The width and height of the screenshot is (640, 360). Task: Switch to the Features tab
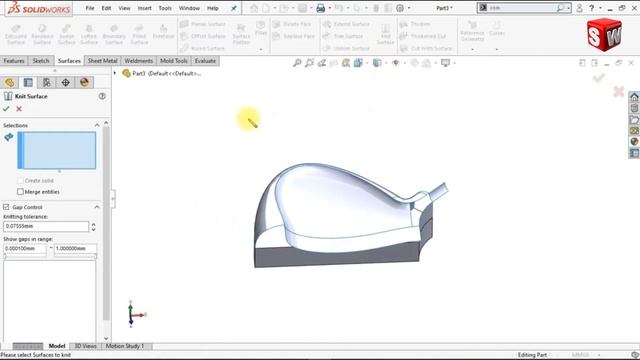pos(14,61)
